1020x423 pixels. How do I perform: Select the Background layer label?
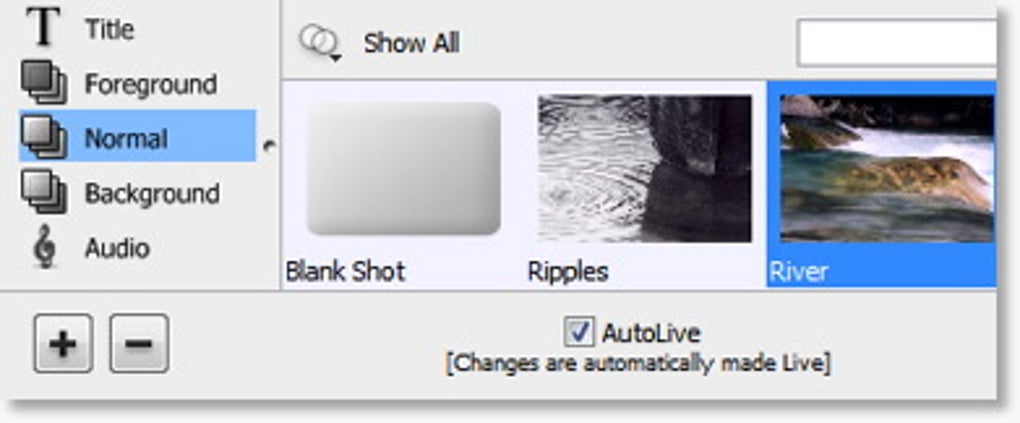[152, 193]
